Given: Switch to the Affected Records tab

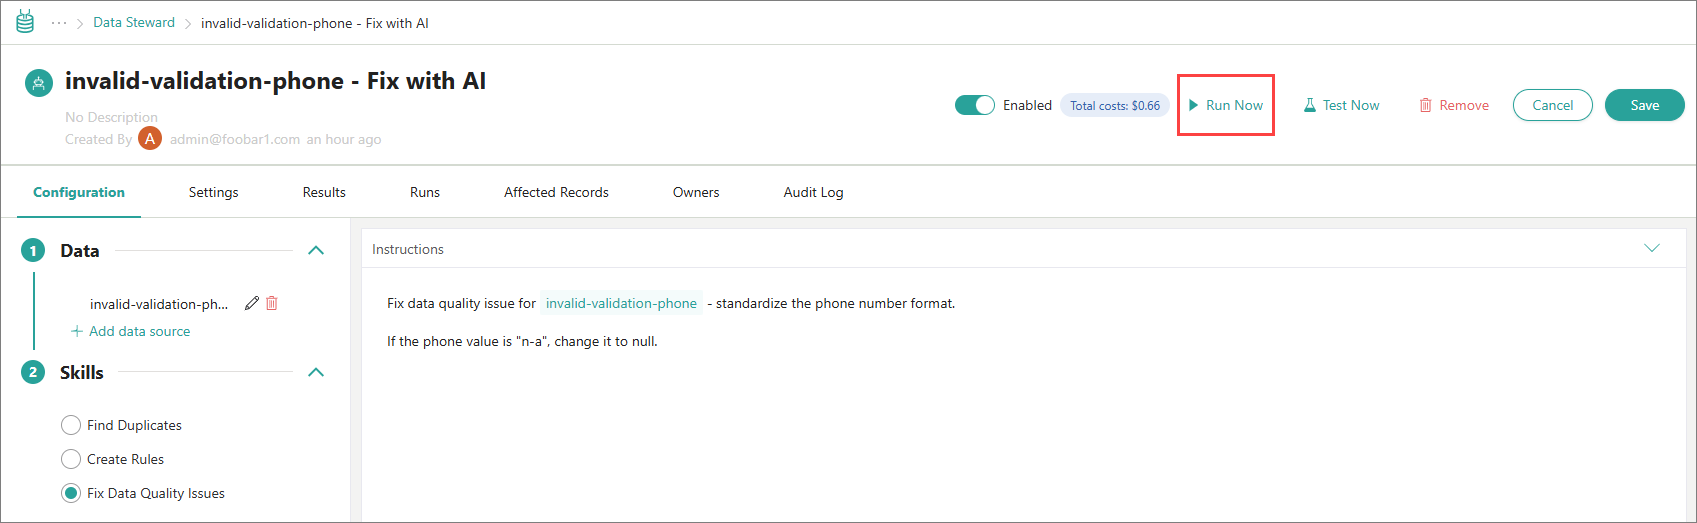Looking at the screenshot, I should pyautogui.click(x=556, y=192).
